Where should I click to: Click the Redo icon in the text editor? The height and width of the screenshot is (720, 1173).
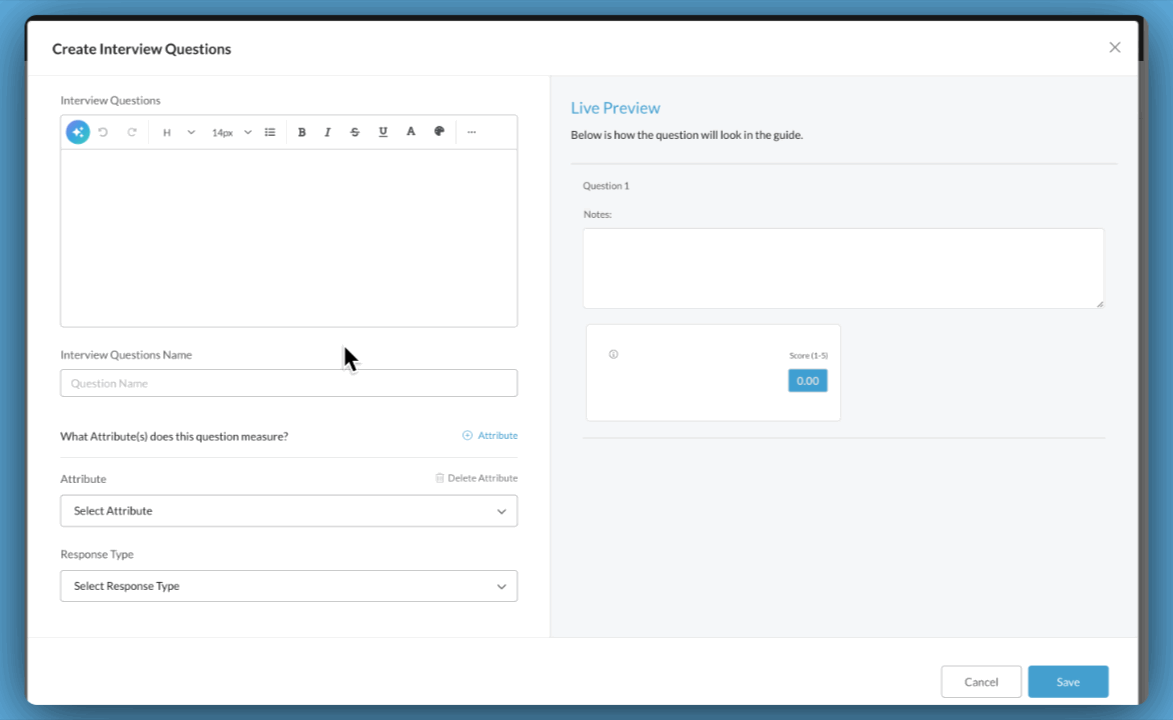[x=132, y=131]
